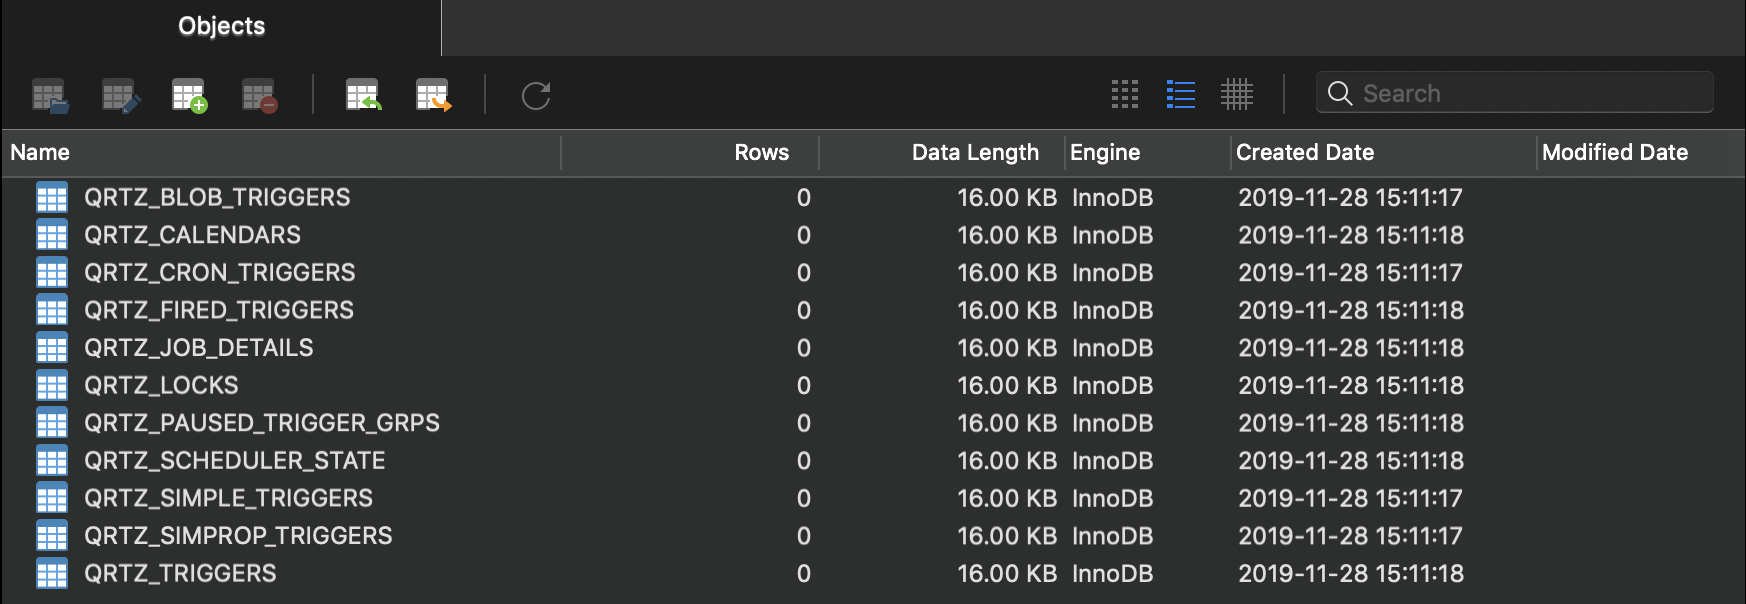Click the Open Table toolbar icon
1746x604 pixels.
[50, 96]
